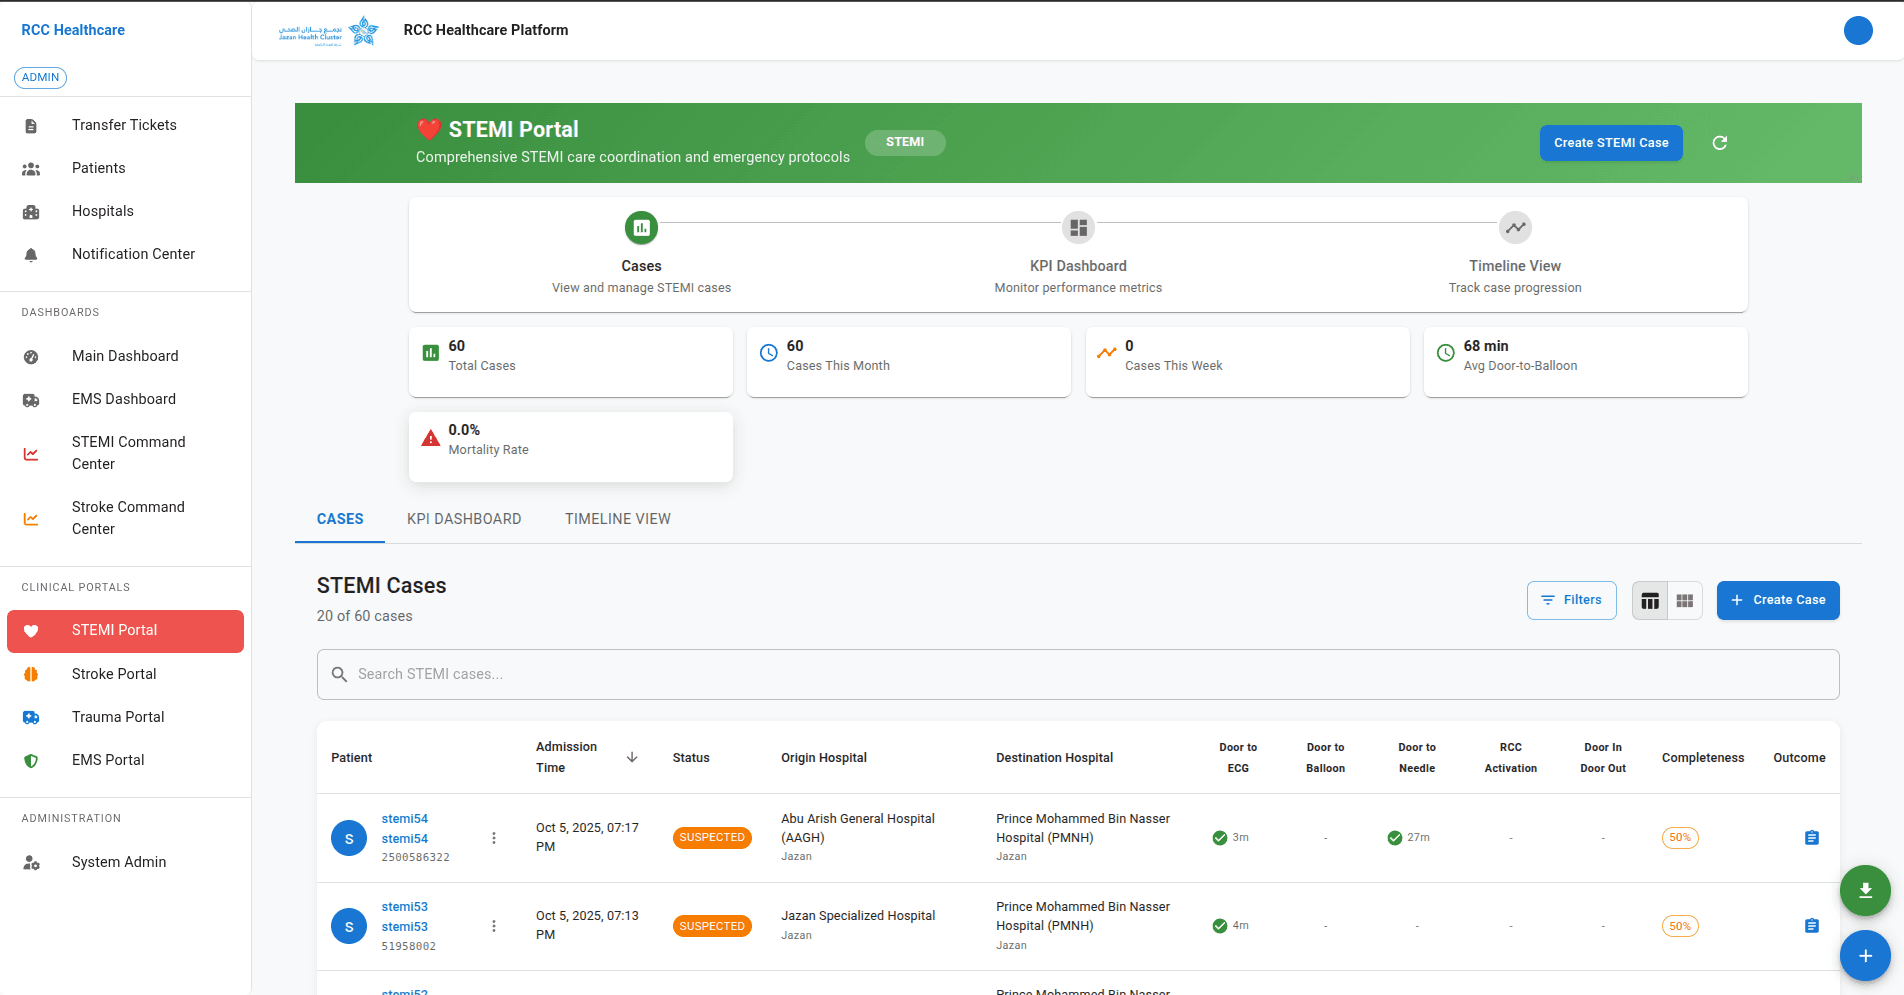Screen dimensions: 1904x995
Task: Switch to the KPI DASHBOARD tab
Action: click(464, 519)
